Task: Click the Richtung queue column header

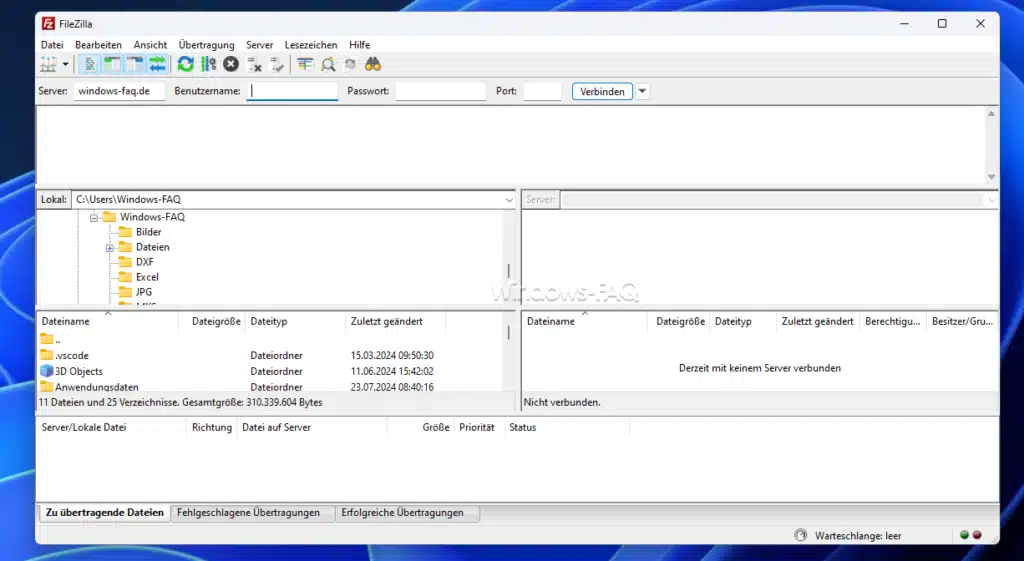Action: pyautogui.click(x=212, y=427)
